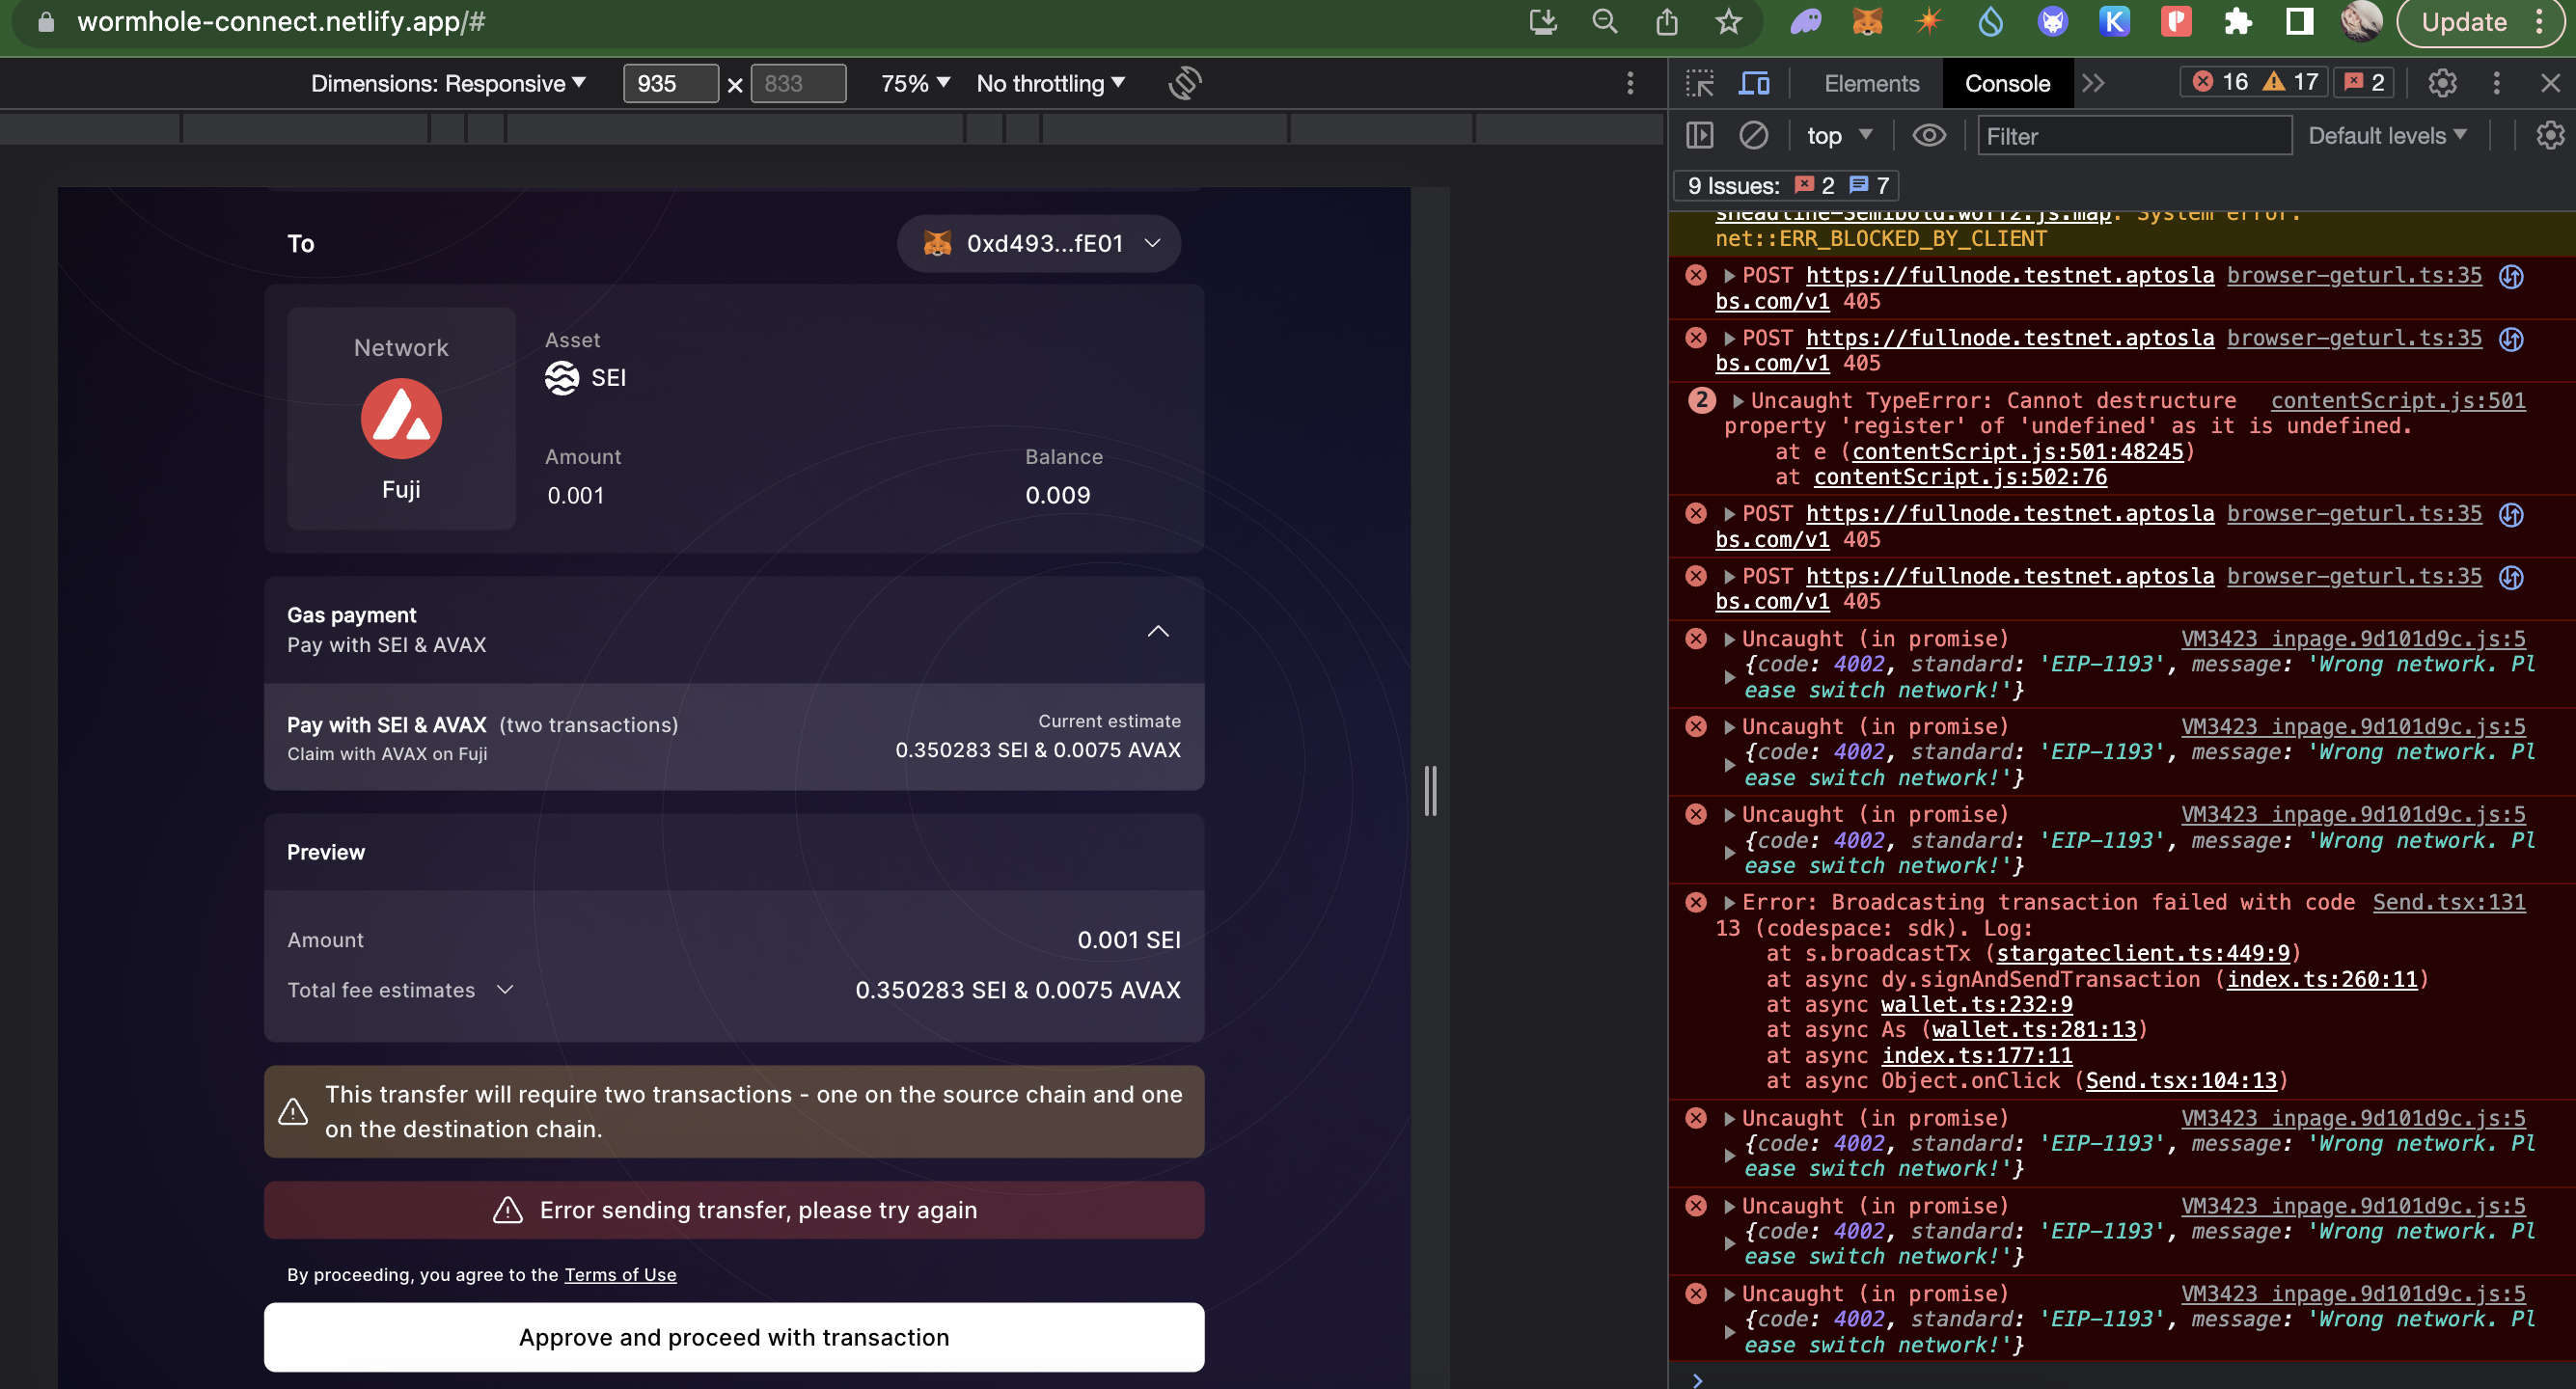The width and height of the screenshot is (2576, 1389).
Task: Click Approve and proceed with transaction
Action: coord(734,1337)
